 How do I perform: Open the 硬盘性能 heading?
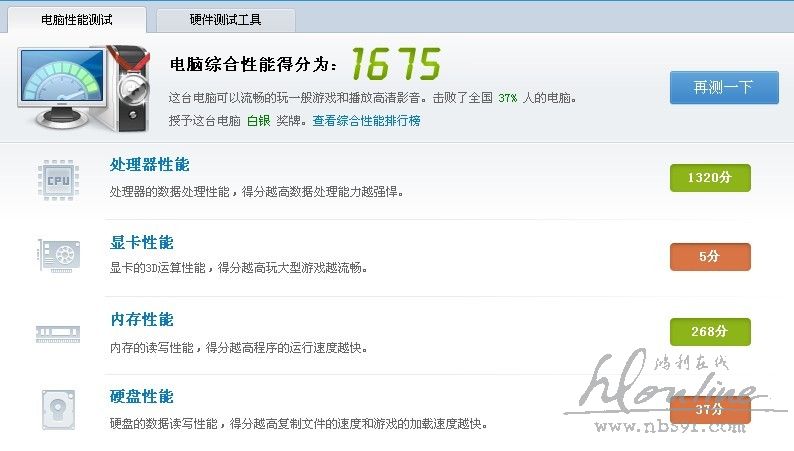tap(142, 396)
